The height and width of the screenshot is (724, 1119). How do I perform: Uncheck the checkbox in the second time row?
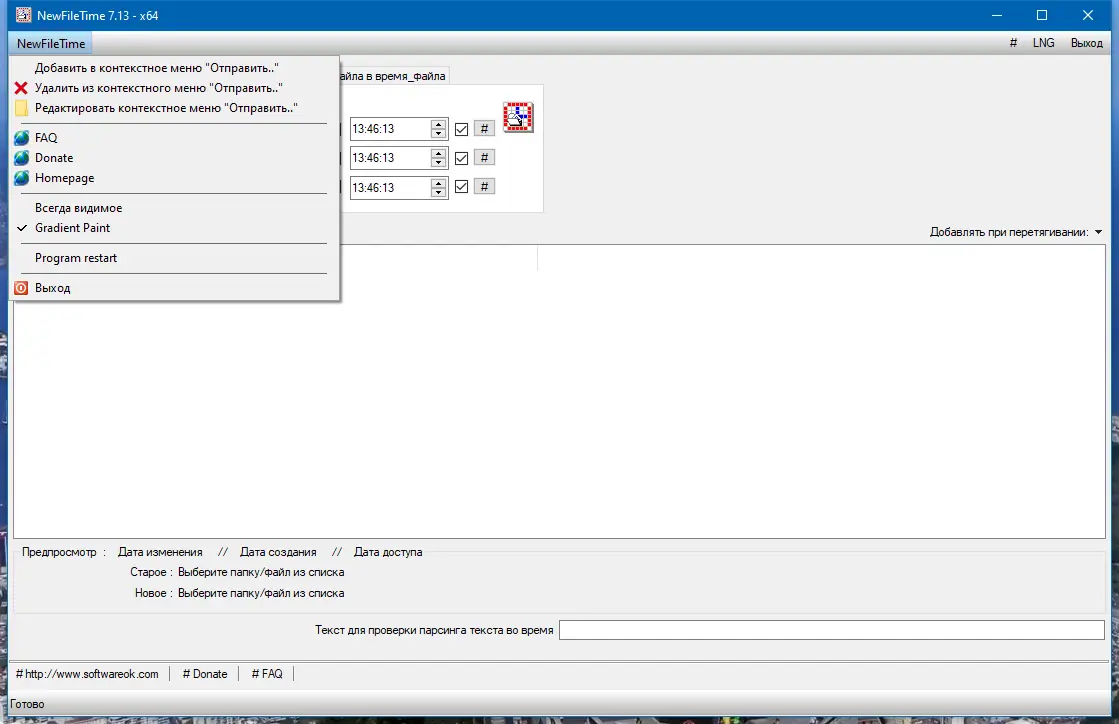pos(461,158)
